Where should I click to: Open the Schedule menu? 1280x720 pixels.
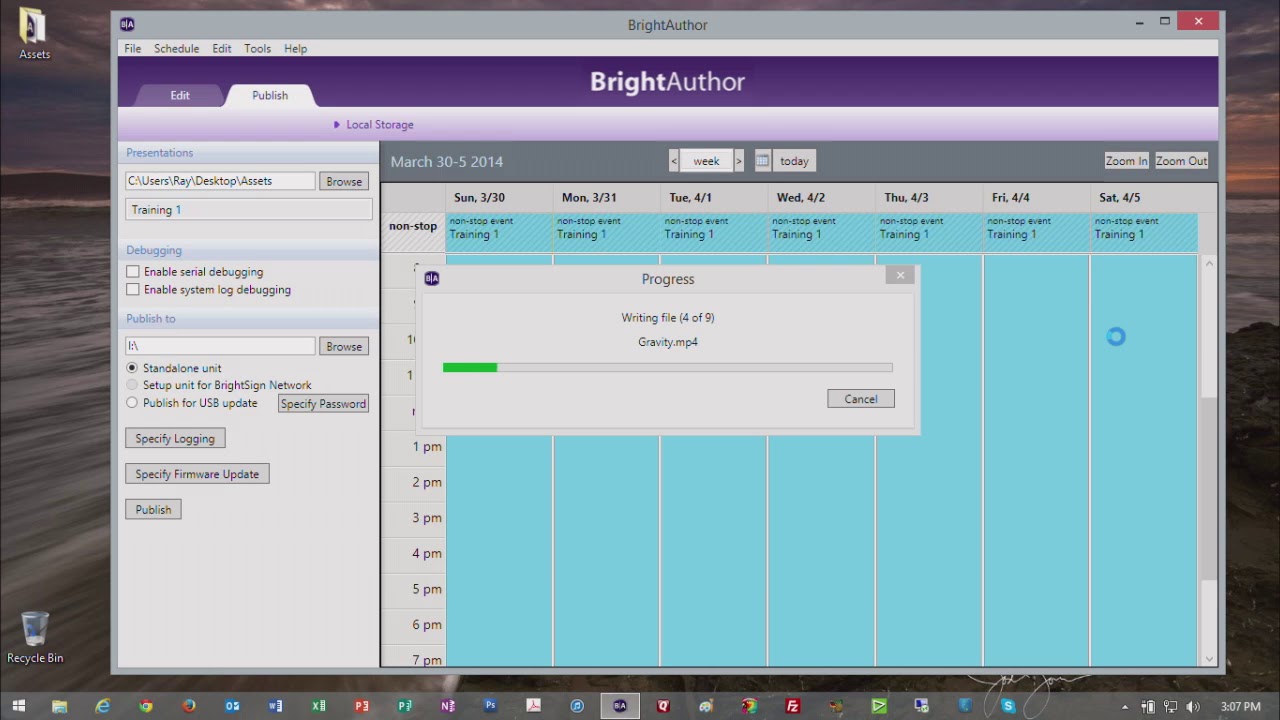[x=176, y=48]
